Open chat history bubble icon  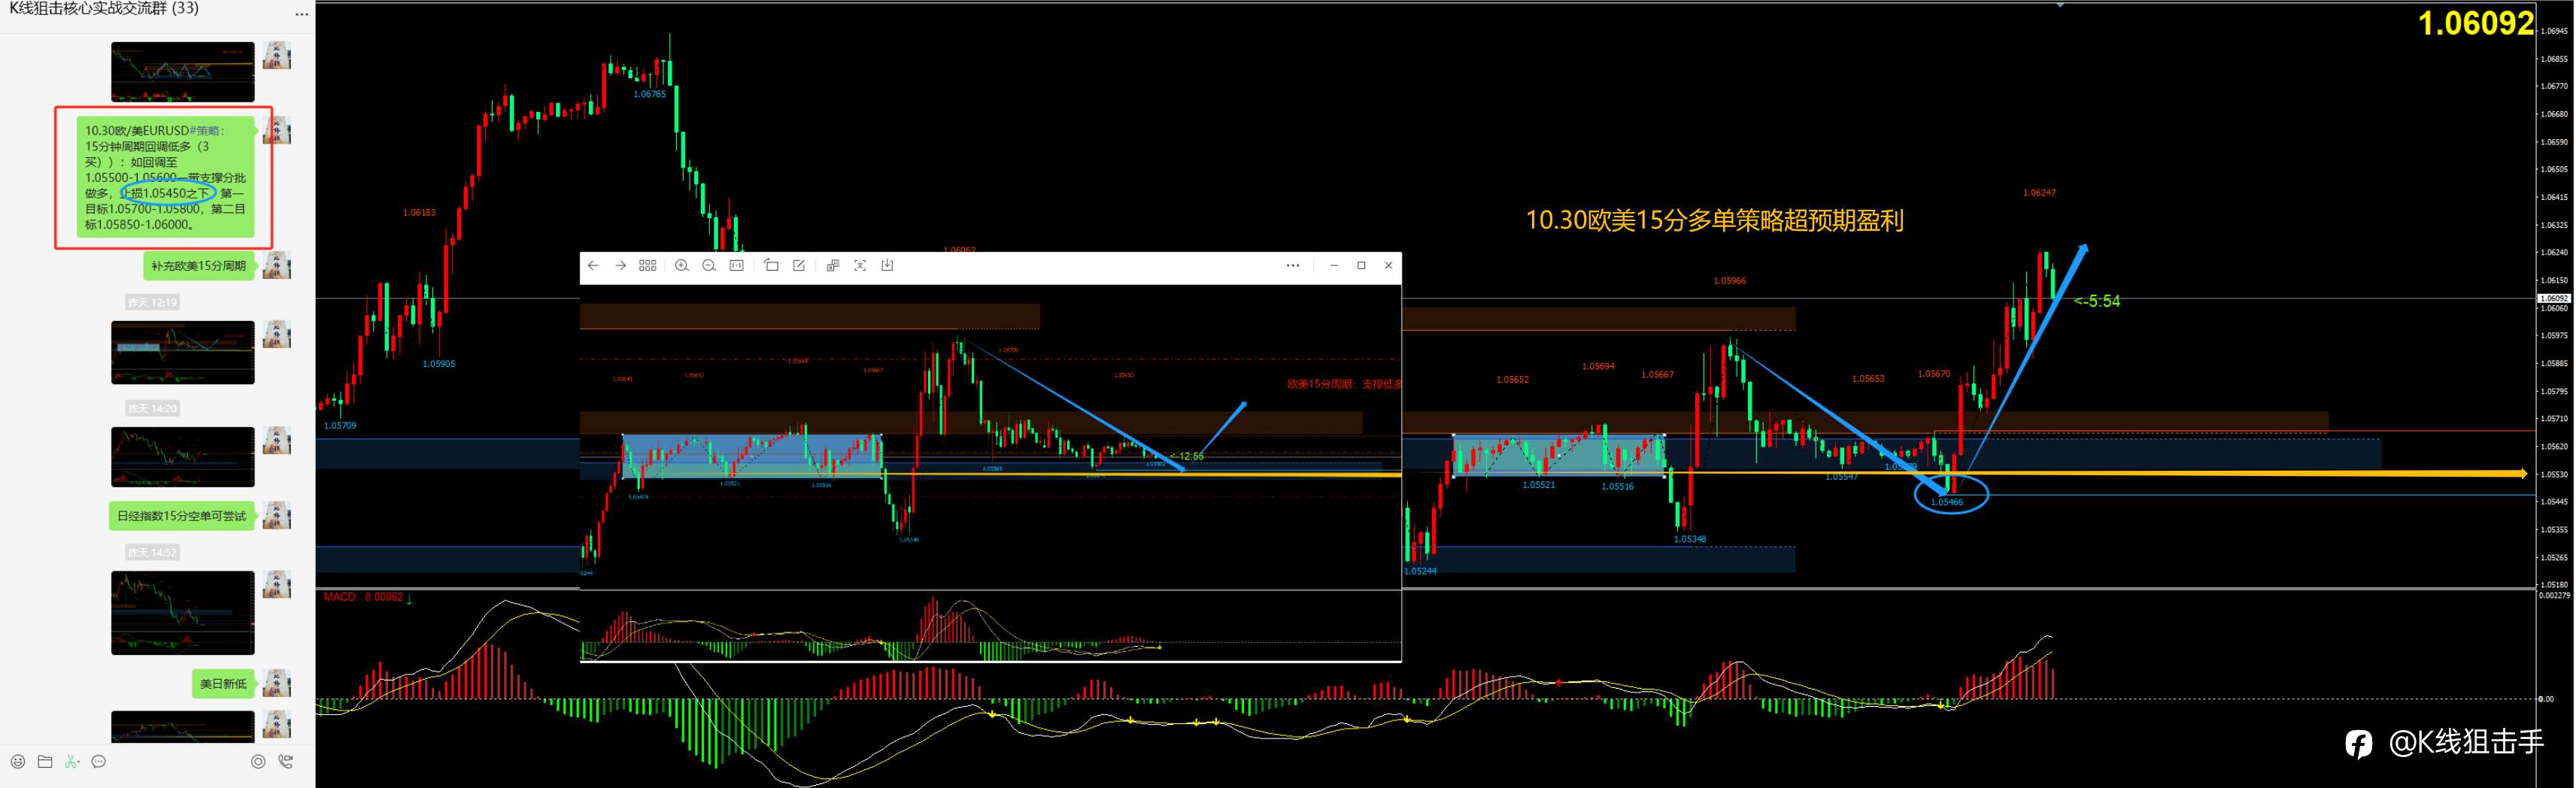click(99, 762)
